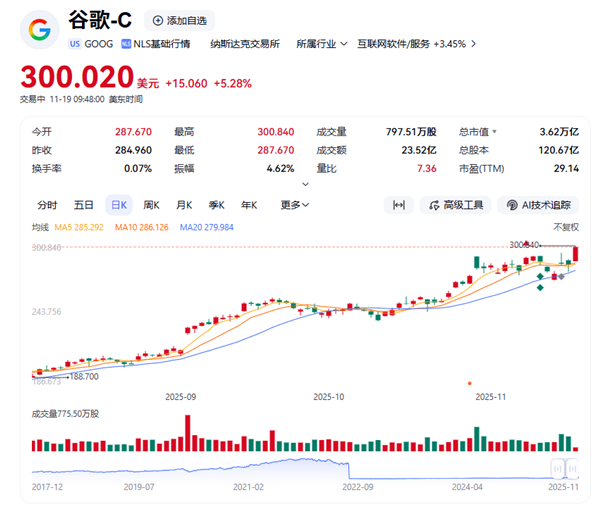Expand the 总市值 market cap dropdown arrow
This screenshot has height=511, width=600.
pyautogui.click(x=494, y=131)
